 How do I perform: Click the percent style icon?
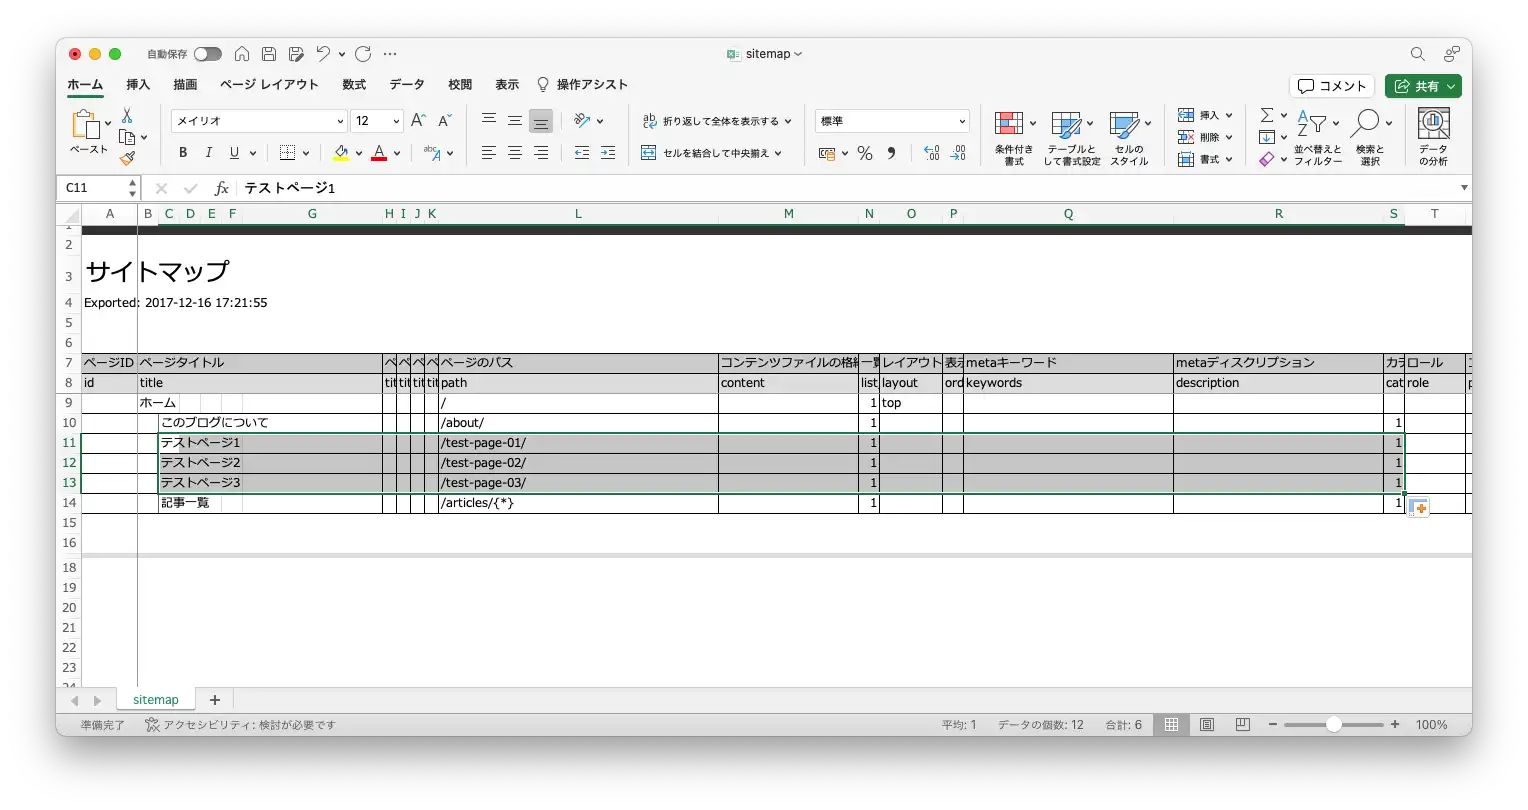865,153
